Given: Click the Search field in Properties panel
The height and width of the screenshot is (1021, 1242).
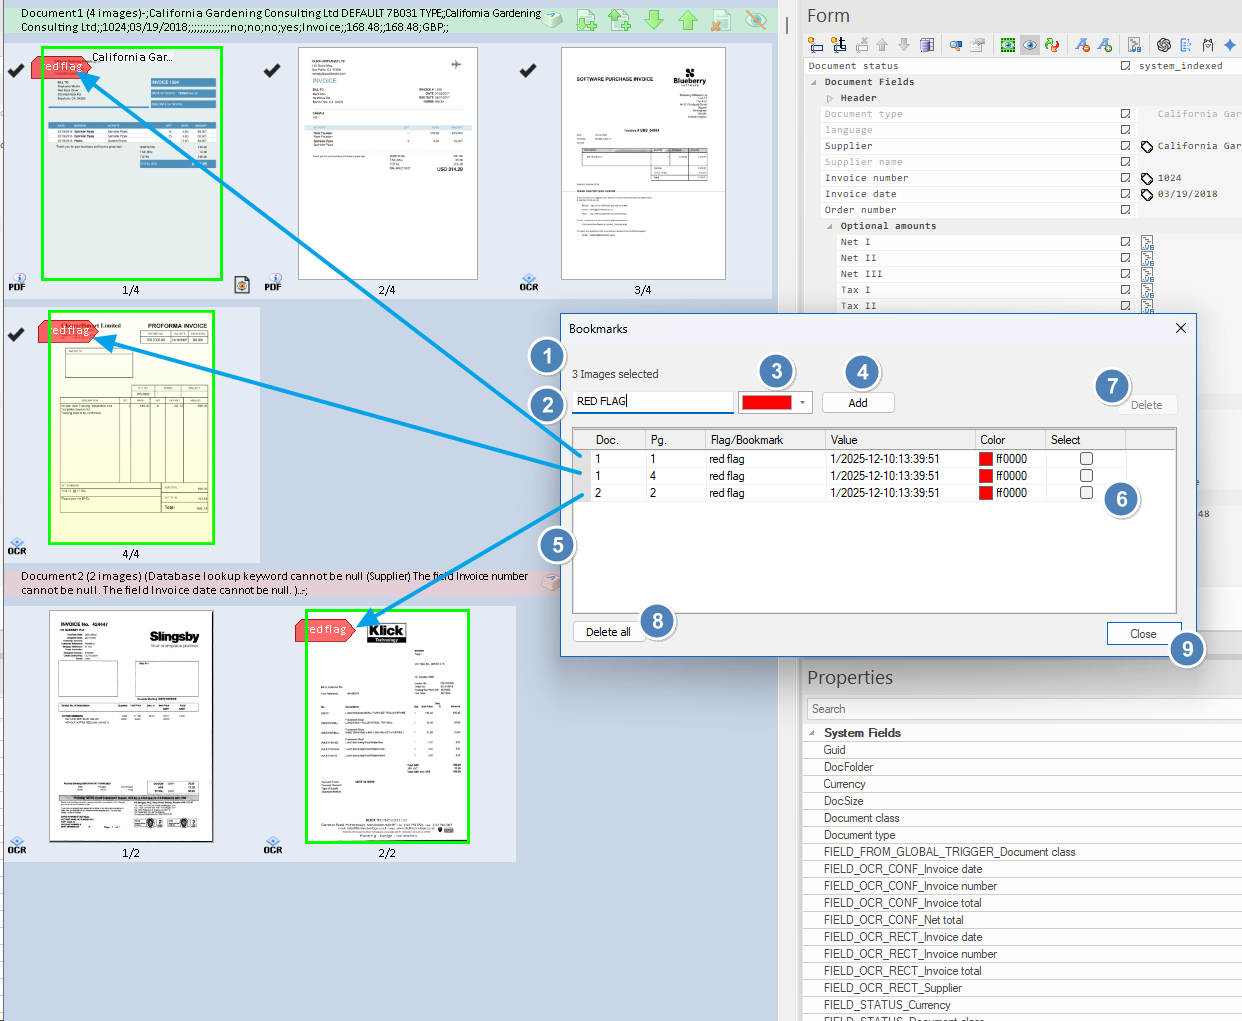Looking at the screenshot, I should coord(1020,709).
